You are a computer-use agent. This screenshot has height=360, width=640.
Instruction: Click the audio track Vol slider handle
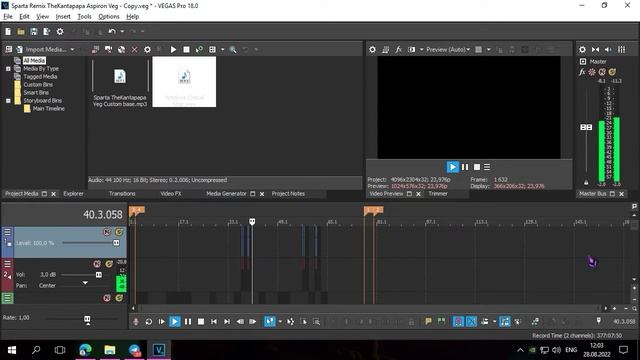[x=99, y=275]
